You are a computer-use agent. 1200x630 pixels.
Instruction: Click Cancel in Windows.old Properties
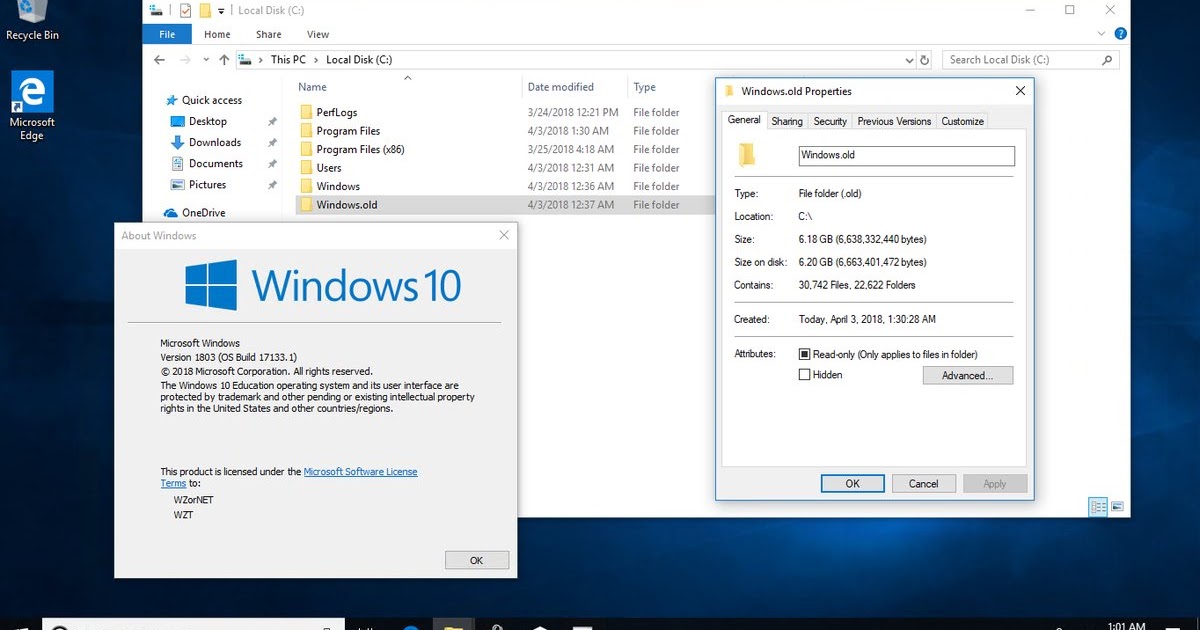point(924,483)
